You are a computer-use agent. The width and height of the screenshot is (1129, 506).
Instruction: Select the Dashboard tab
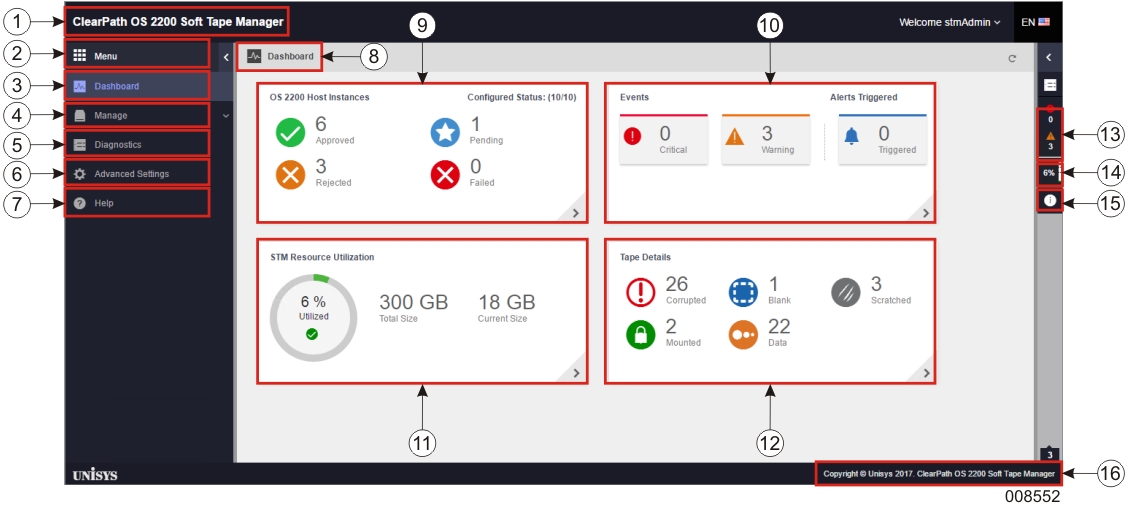point(280,57)
